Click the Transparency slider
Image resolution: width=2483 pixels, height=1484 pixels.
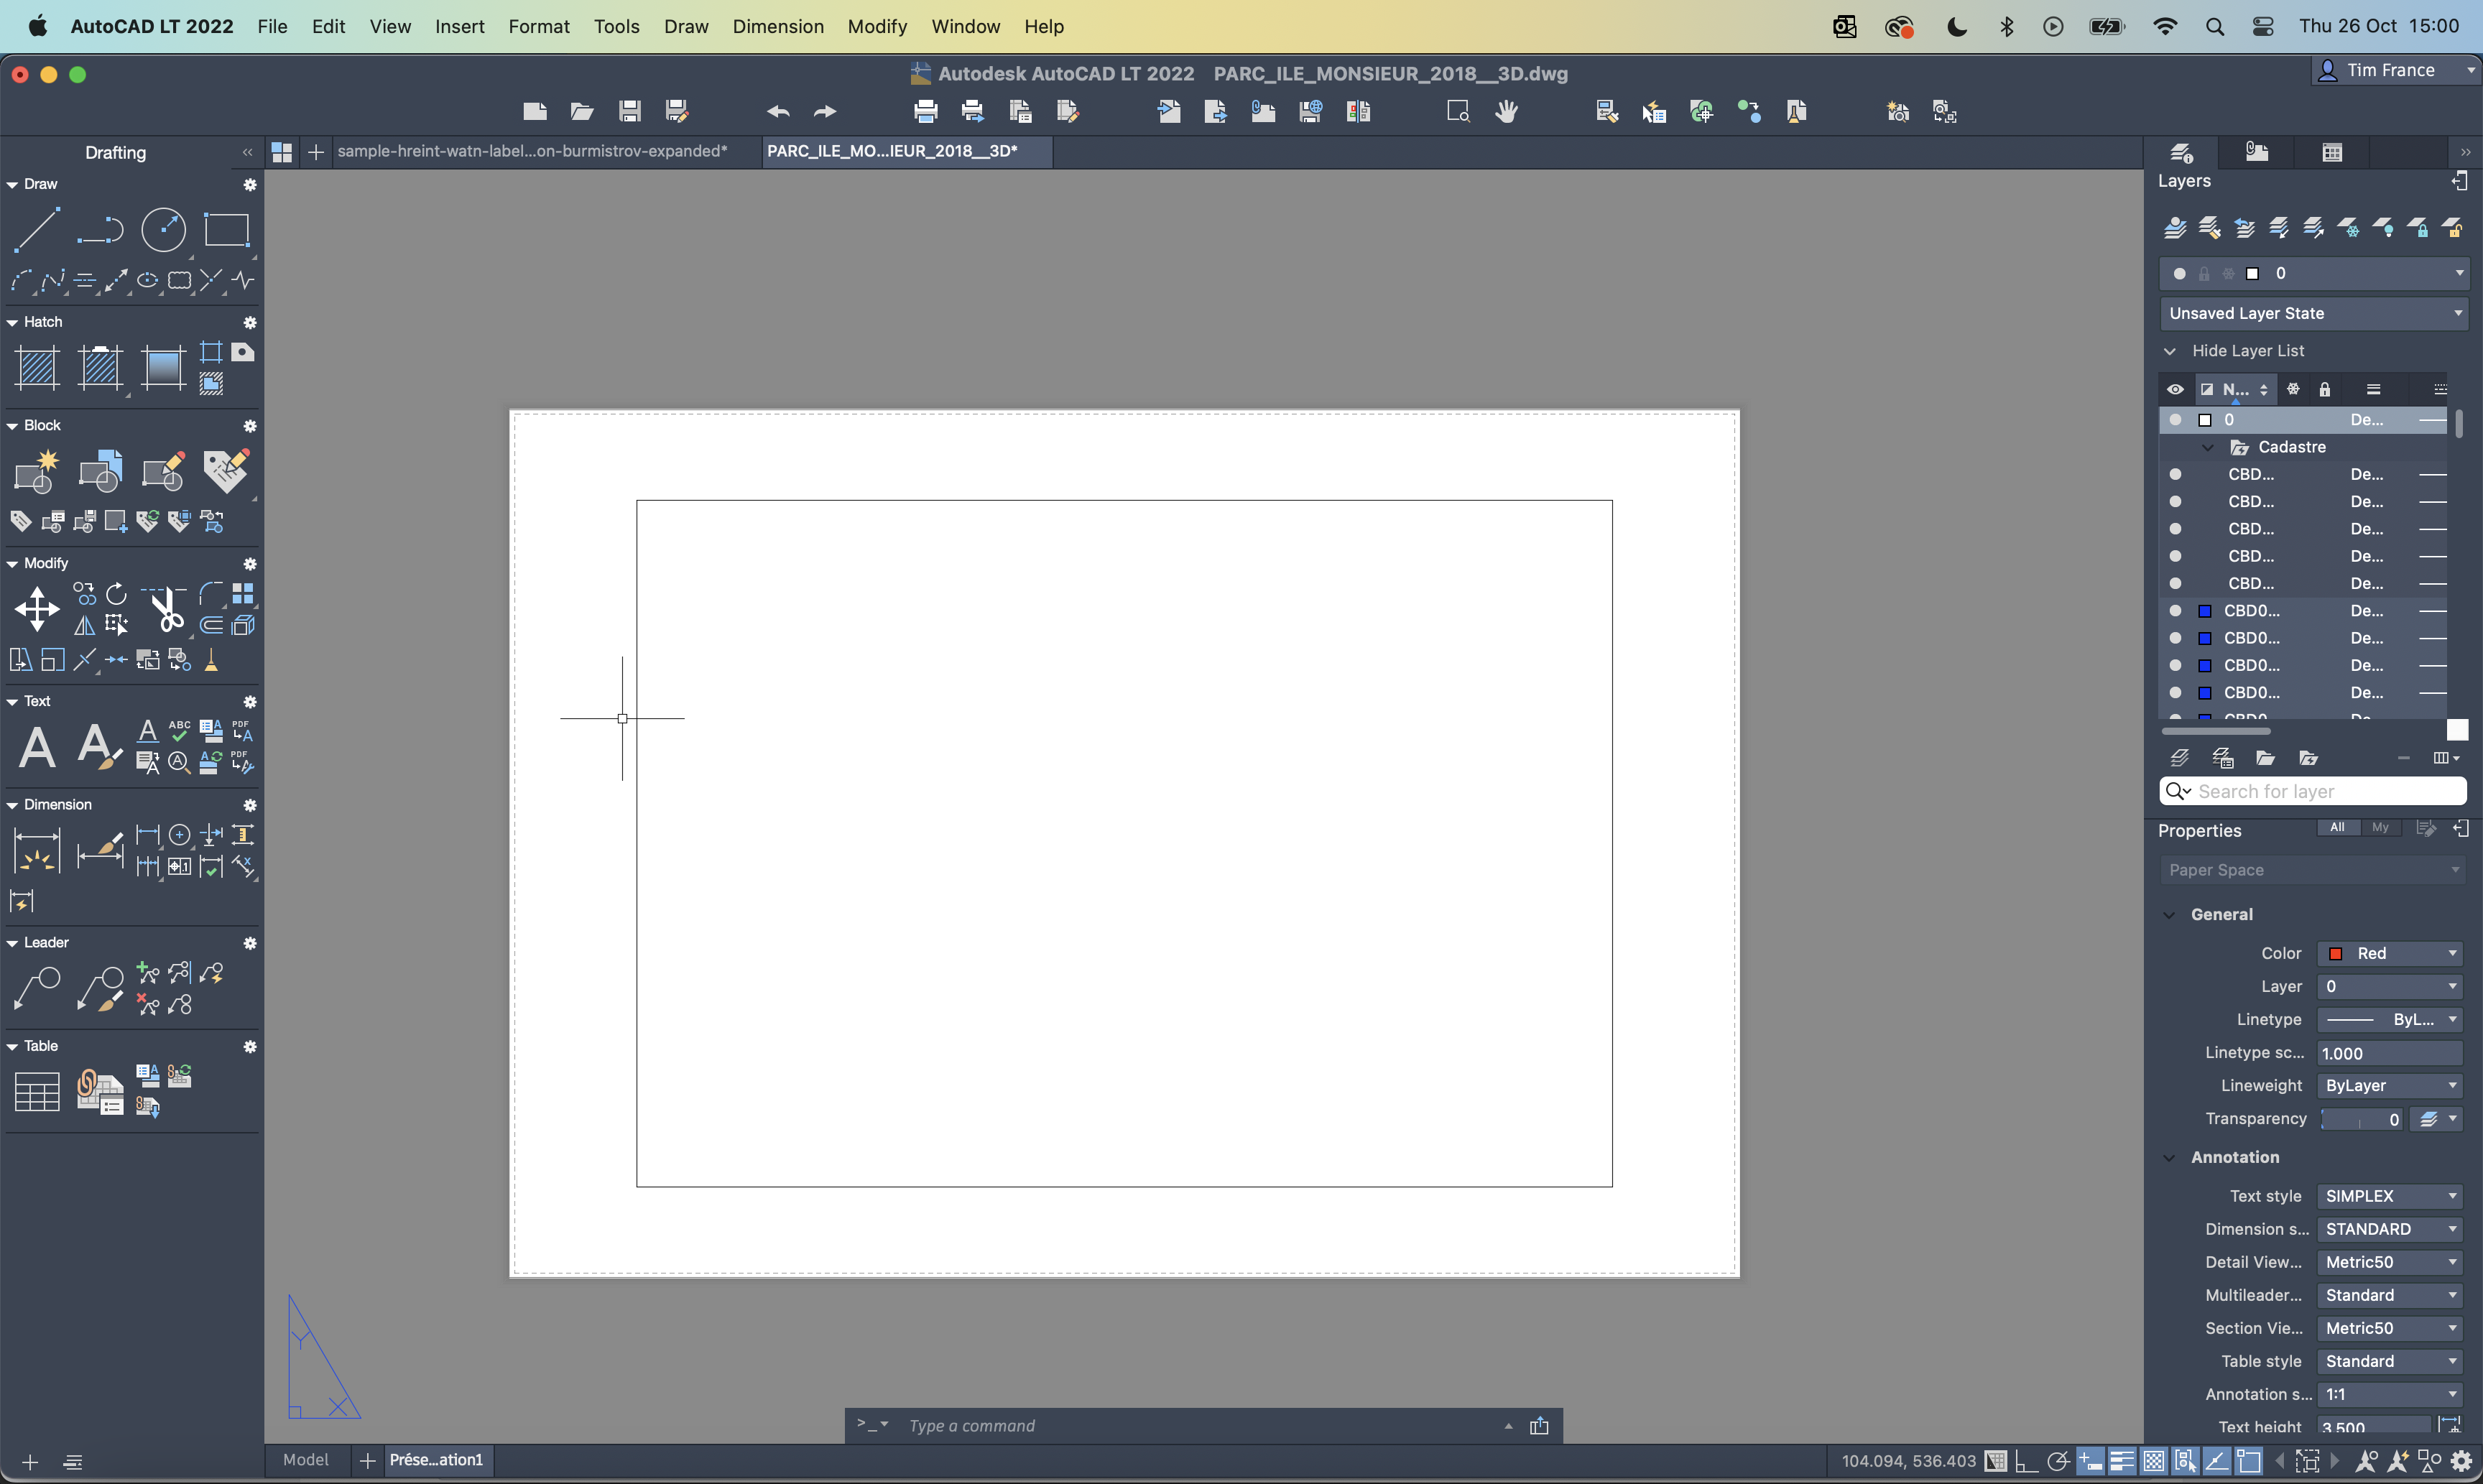(2362, 1119)
